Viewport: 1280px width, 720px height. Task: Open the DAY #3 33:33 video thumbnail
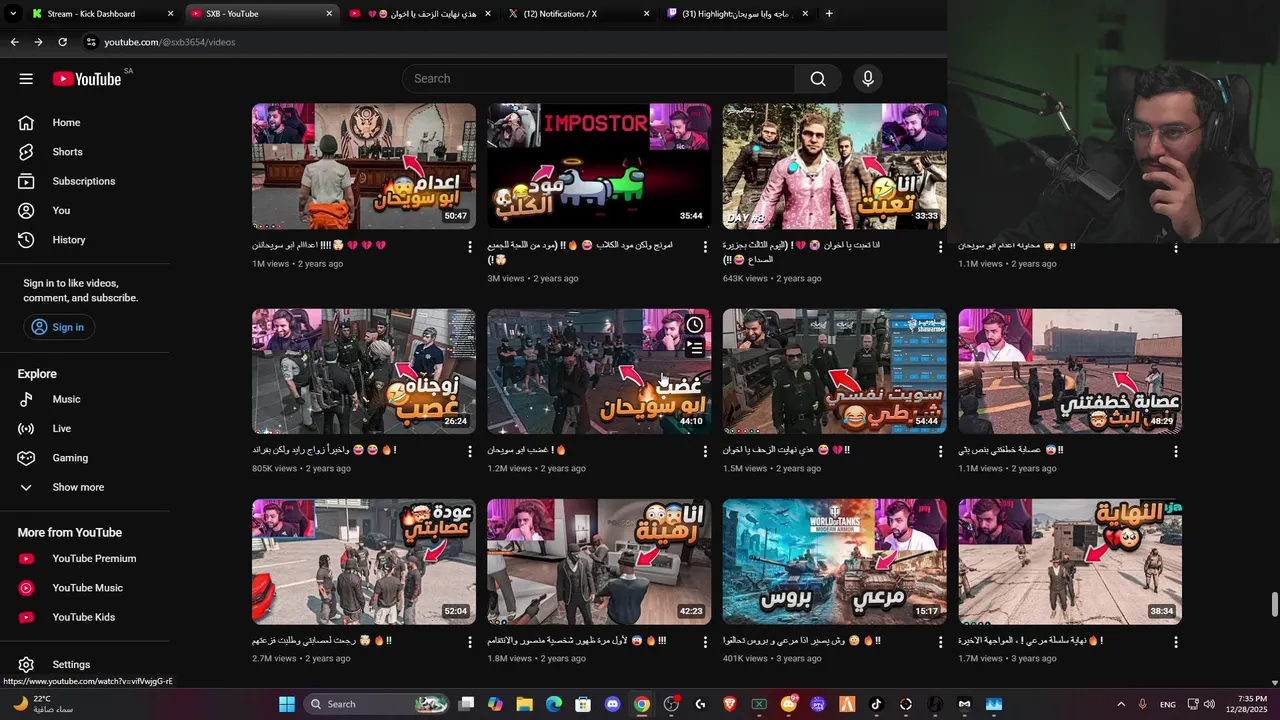click(834, 166)
